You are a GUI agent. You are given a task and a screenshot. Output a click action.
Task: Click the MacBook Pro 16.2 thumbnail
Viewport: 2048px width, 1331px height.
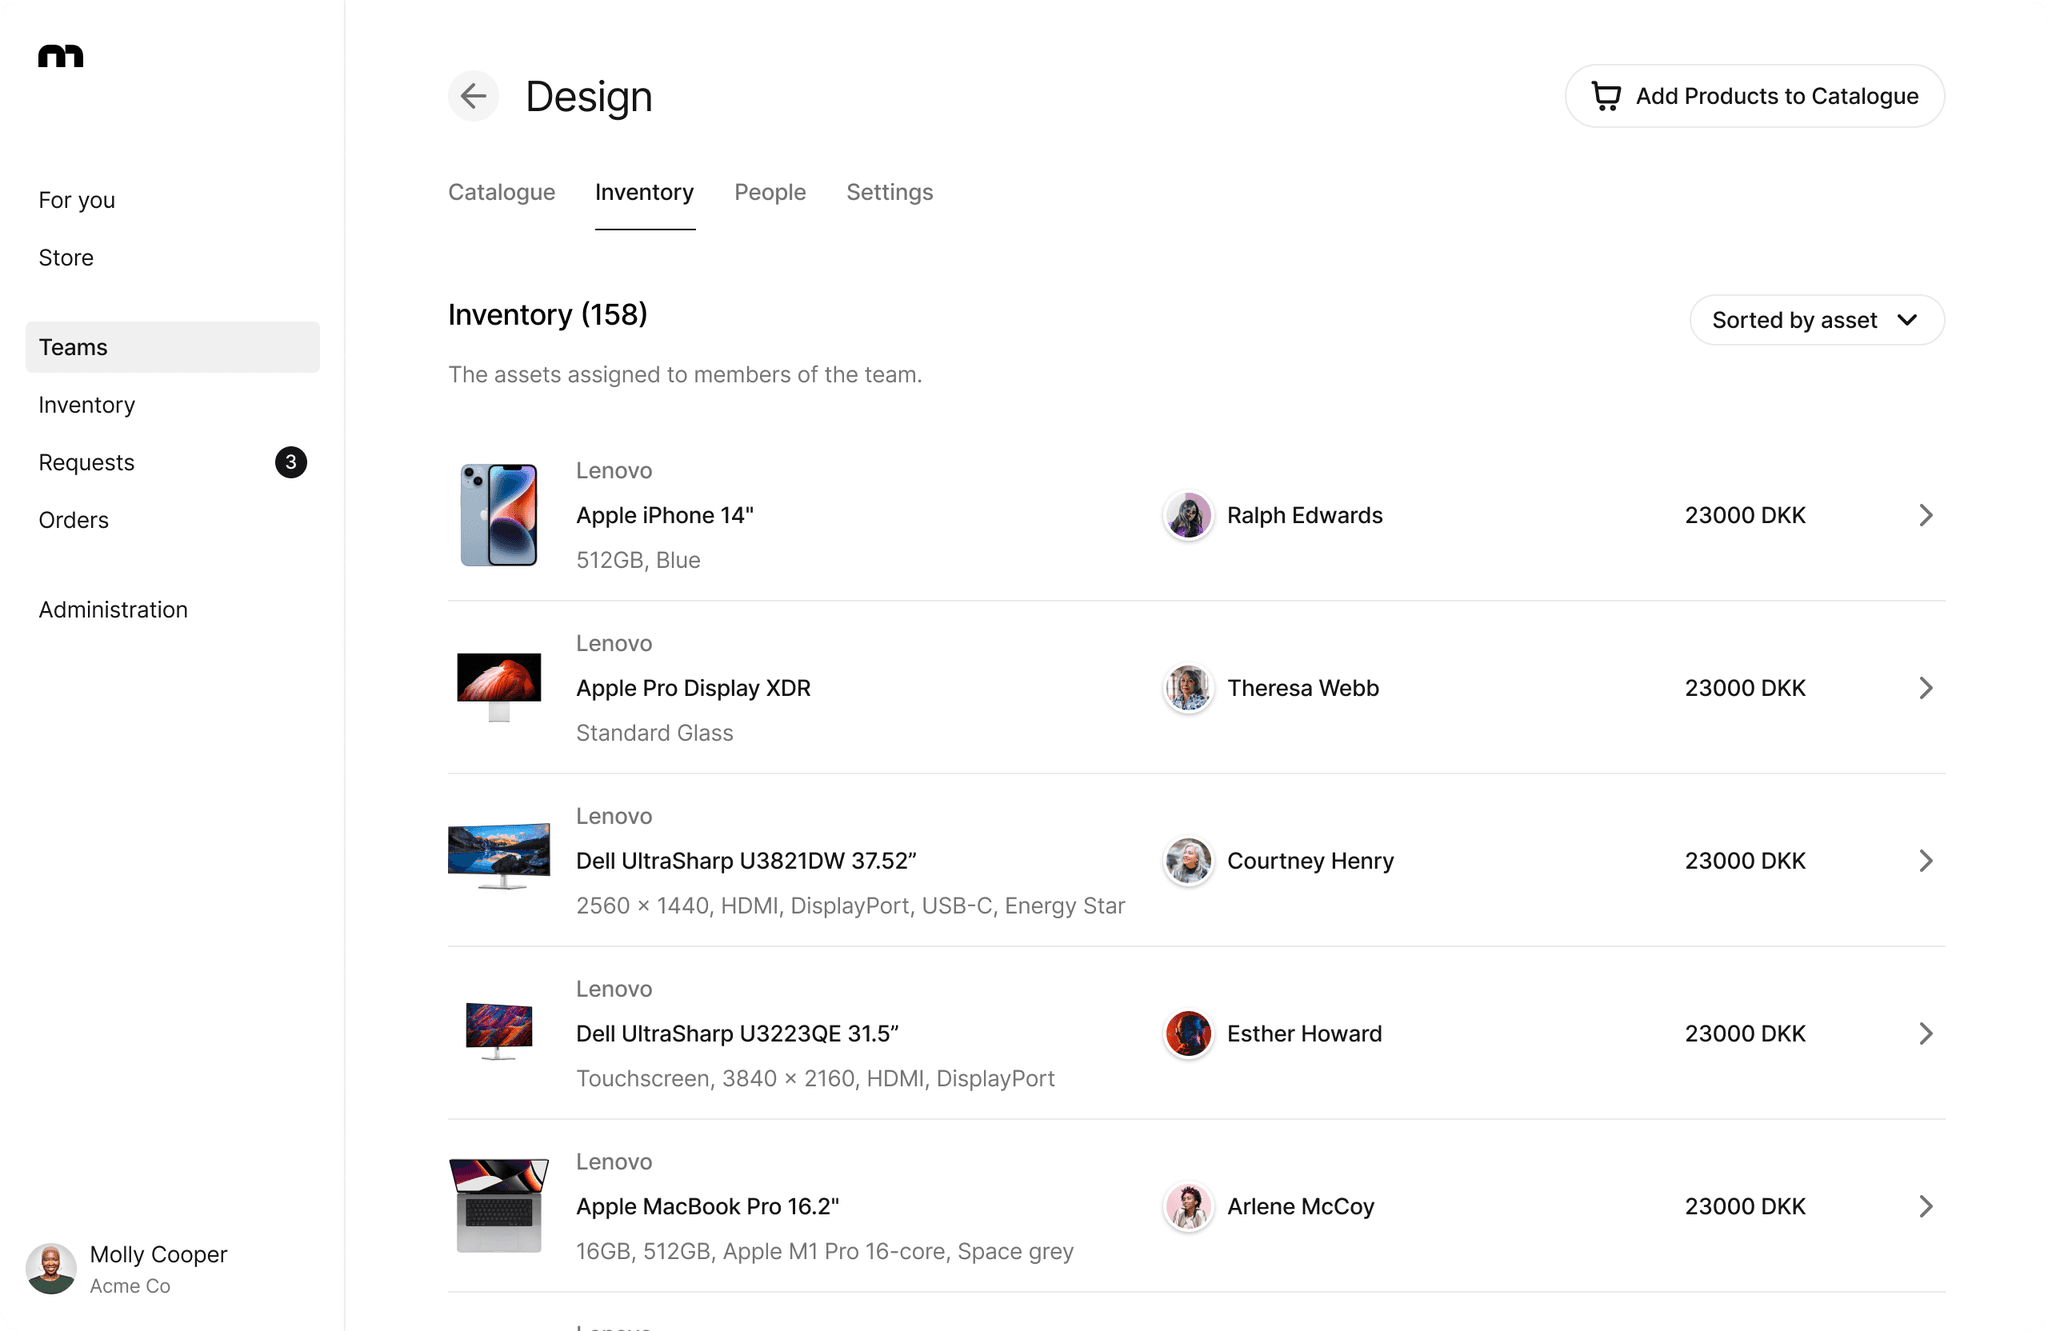pyautogui.click(x=499, y=1206)
